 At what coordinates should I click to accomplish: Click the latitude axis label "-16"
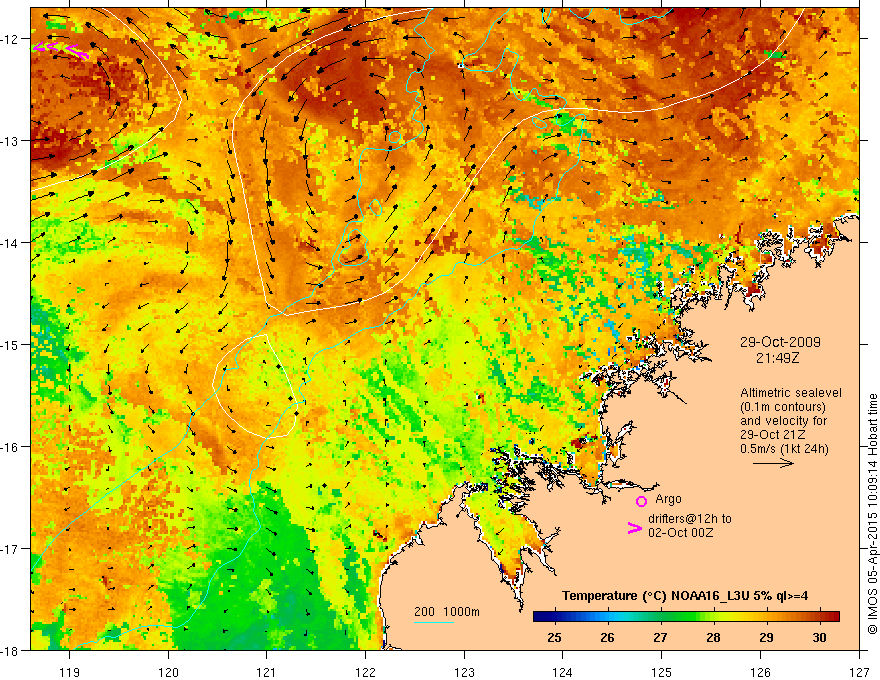[x=10, y=447]
